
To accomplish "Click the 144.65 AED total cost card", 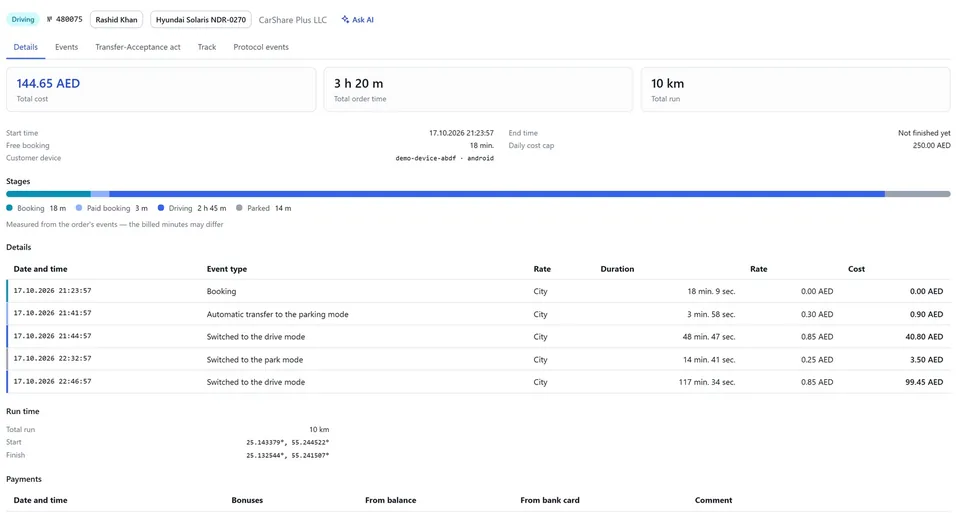I will pos(161,89).
